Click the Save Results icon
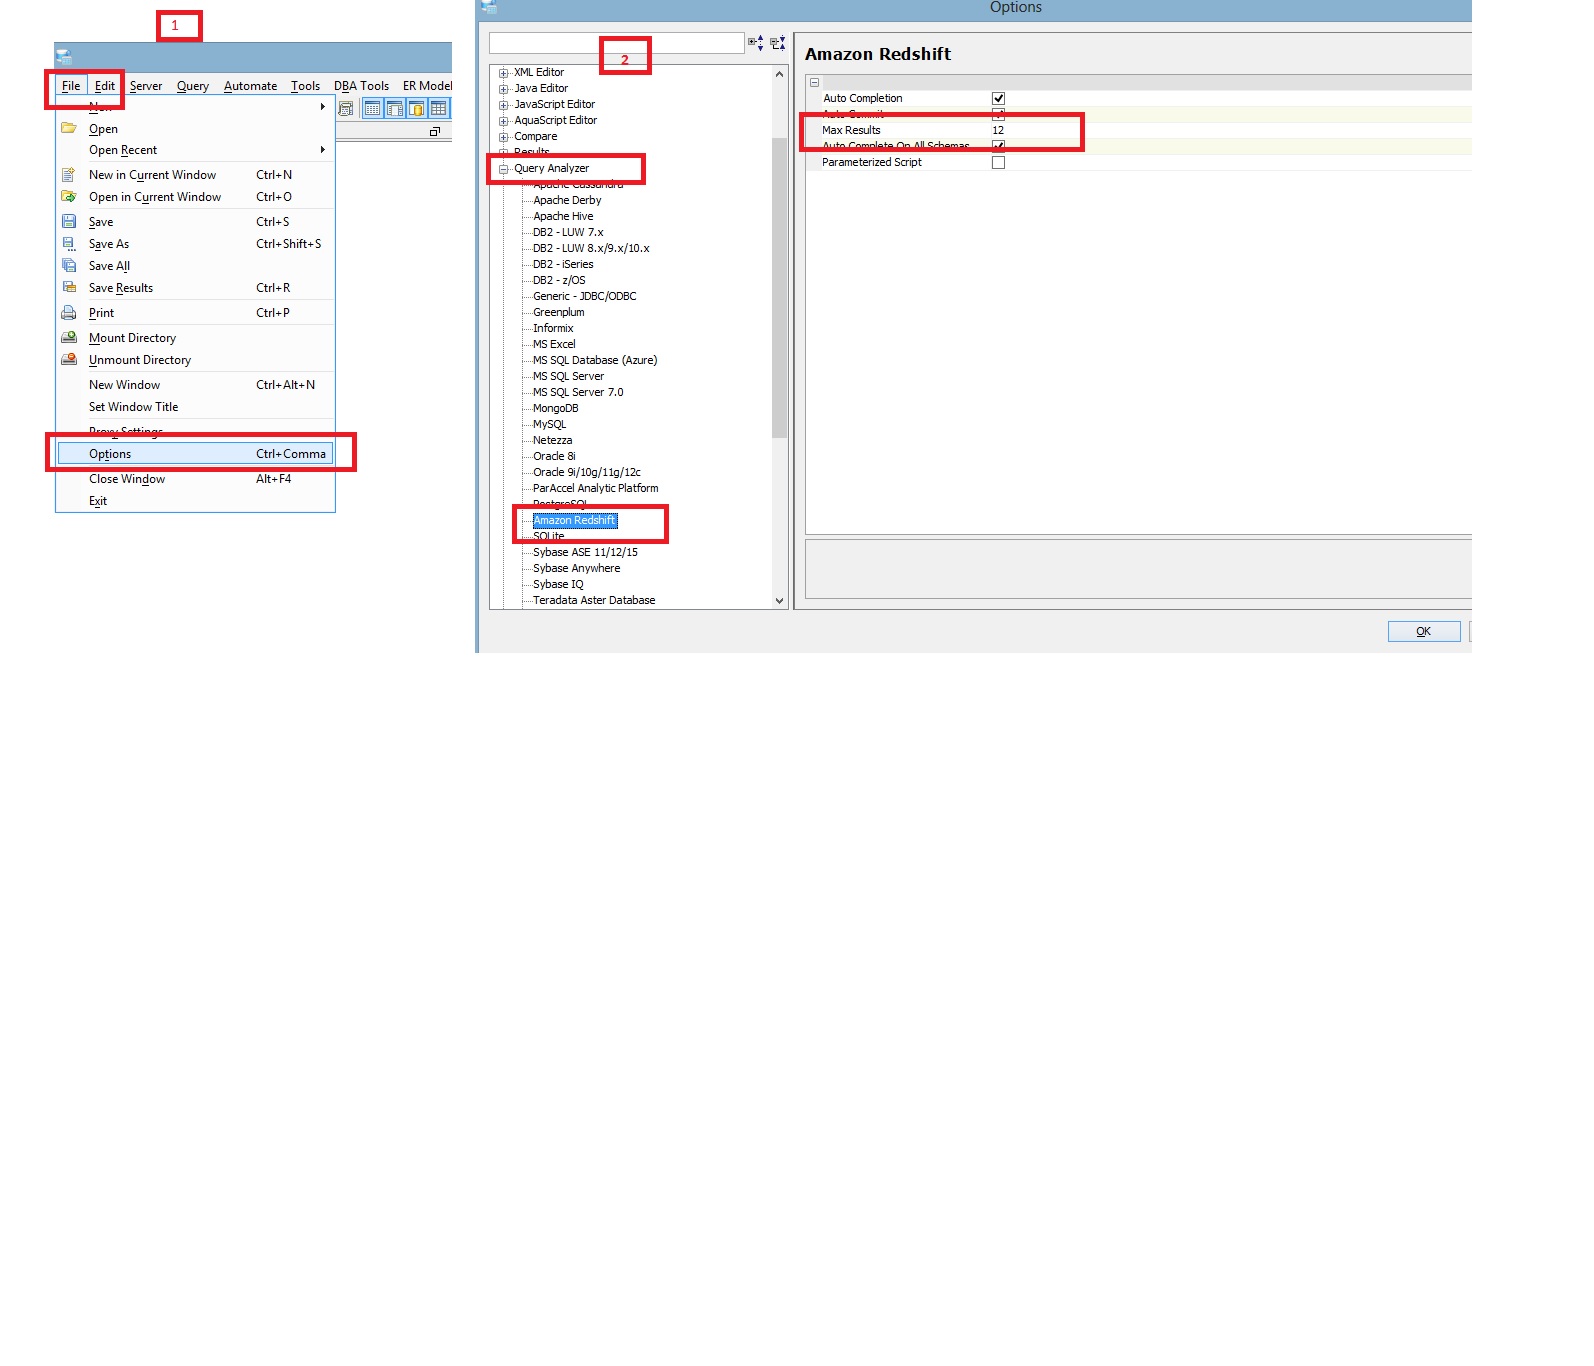 point(69,287)
